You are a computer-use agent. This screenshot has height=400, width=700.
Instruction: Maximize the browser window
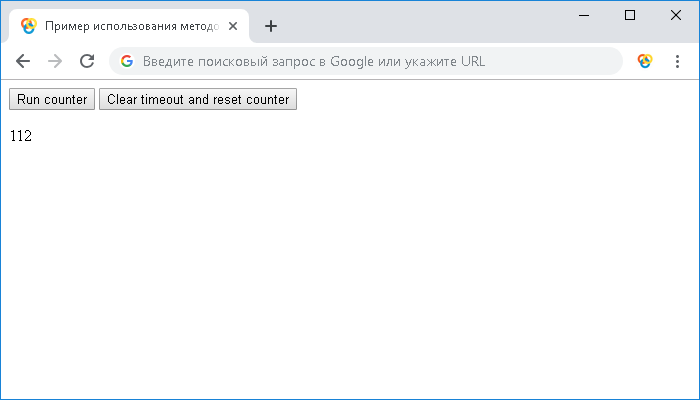point(630,15)
